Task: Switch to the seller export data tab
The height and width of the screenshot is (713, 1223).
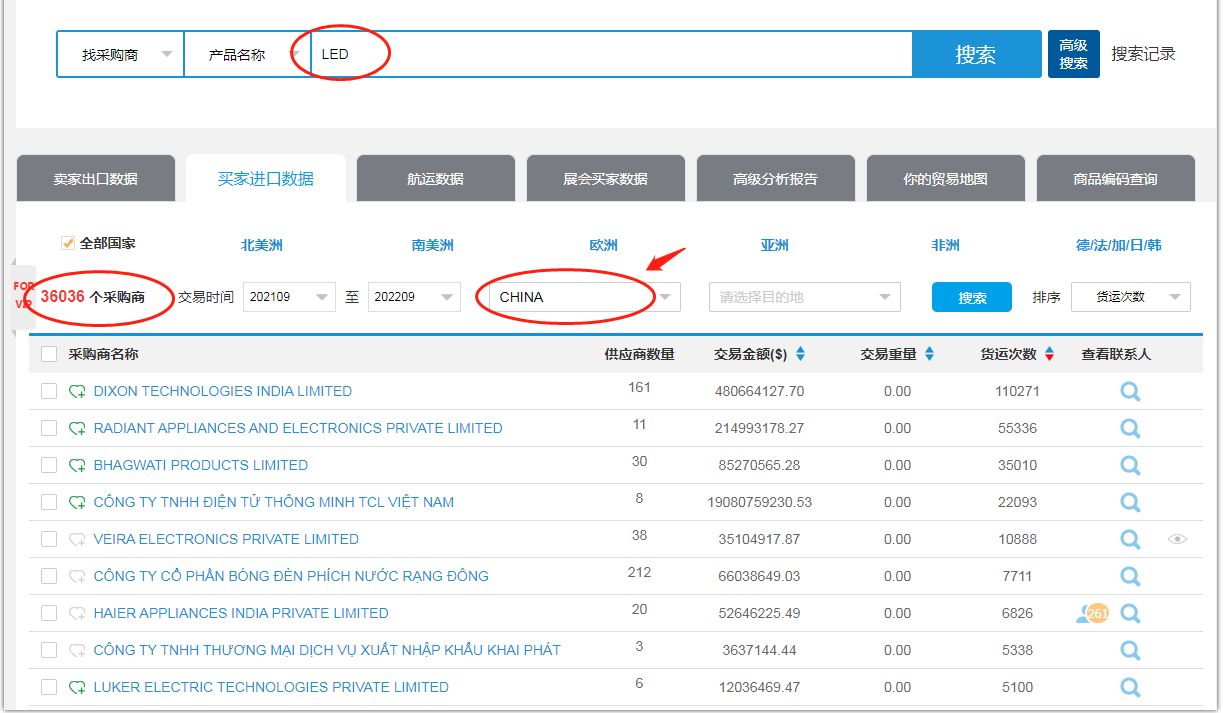Action: (96, 179)
